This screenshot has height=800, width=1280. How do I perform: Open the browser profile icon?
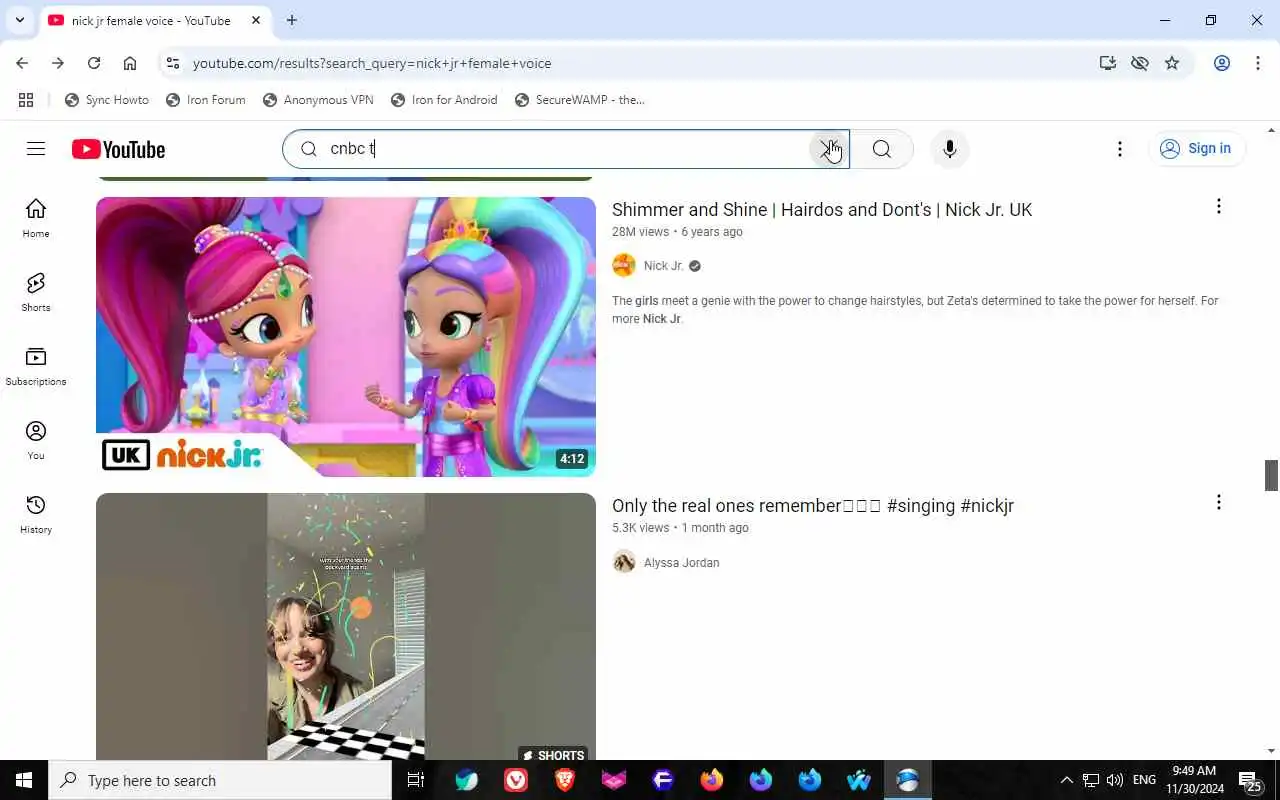[x=1222, y=63]
